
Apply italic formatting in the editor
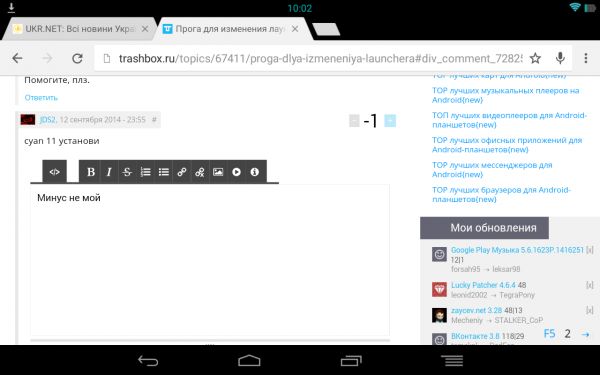point(109,172)
